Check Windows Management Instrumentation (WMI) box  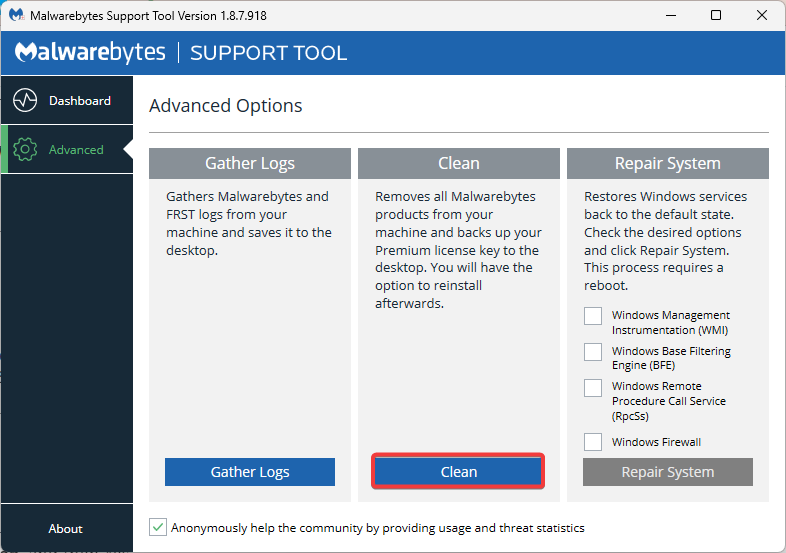(593, 316)
